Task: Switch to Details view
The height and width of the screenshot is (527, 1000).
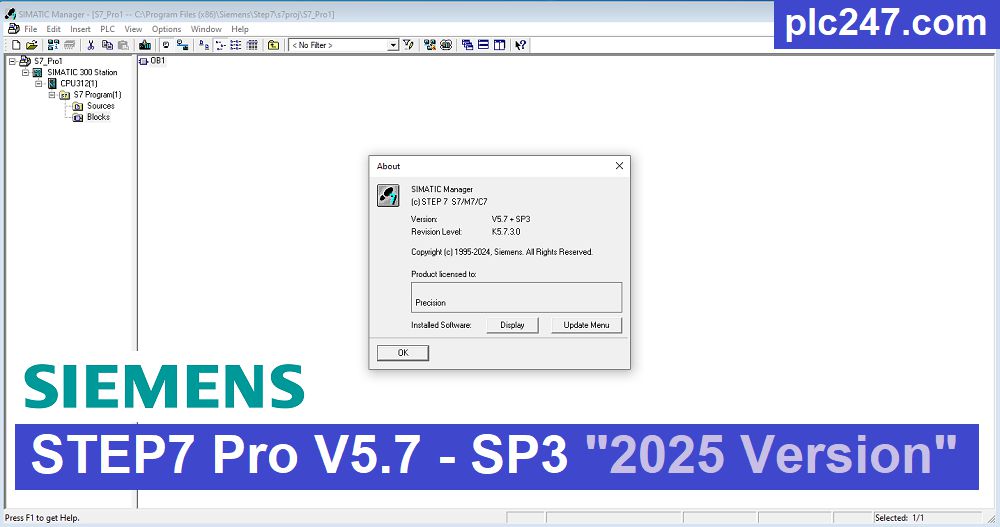Action: pyautogui.click(x=253, y=45)
